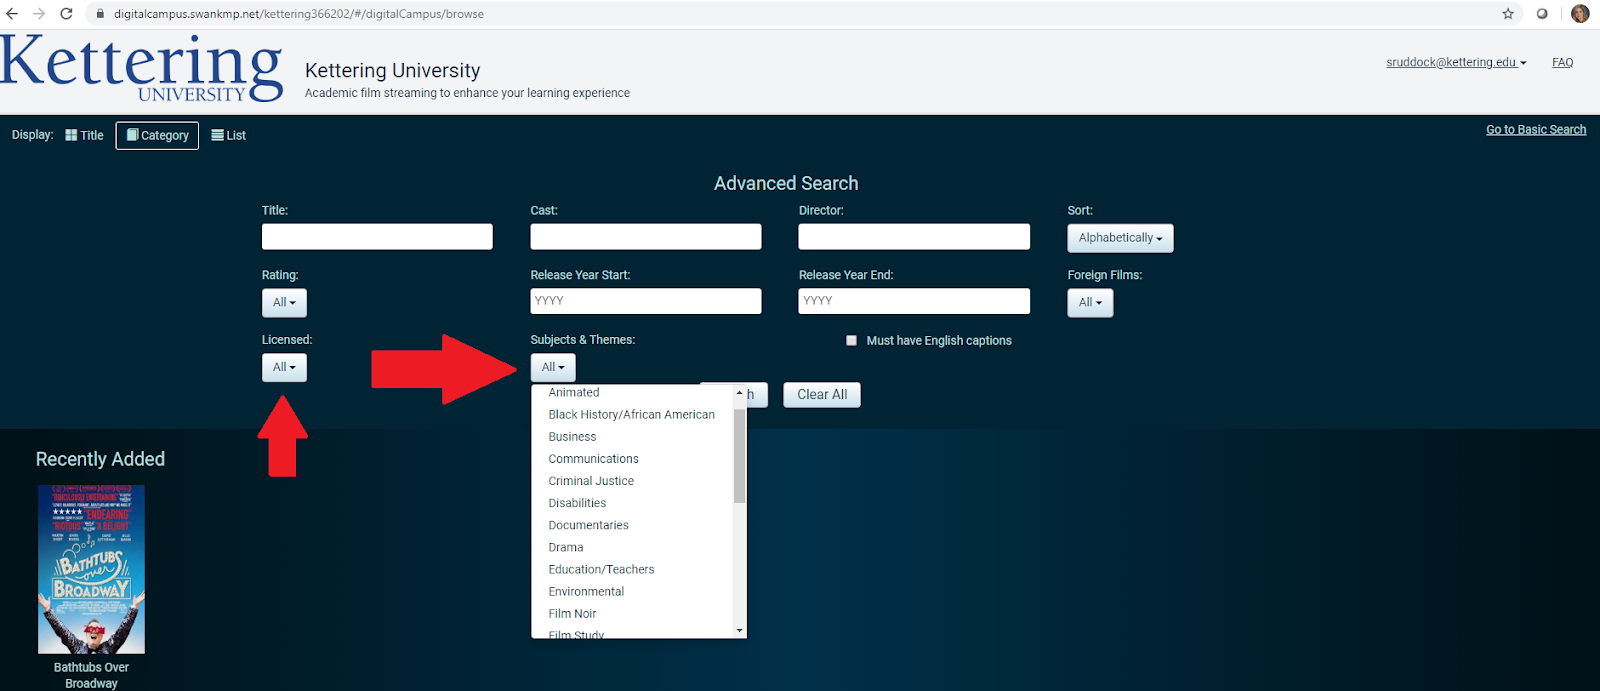
Task: Click the Bathtubs Over Broadway title text
Action: 91,675
